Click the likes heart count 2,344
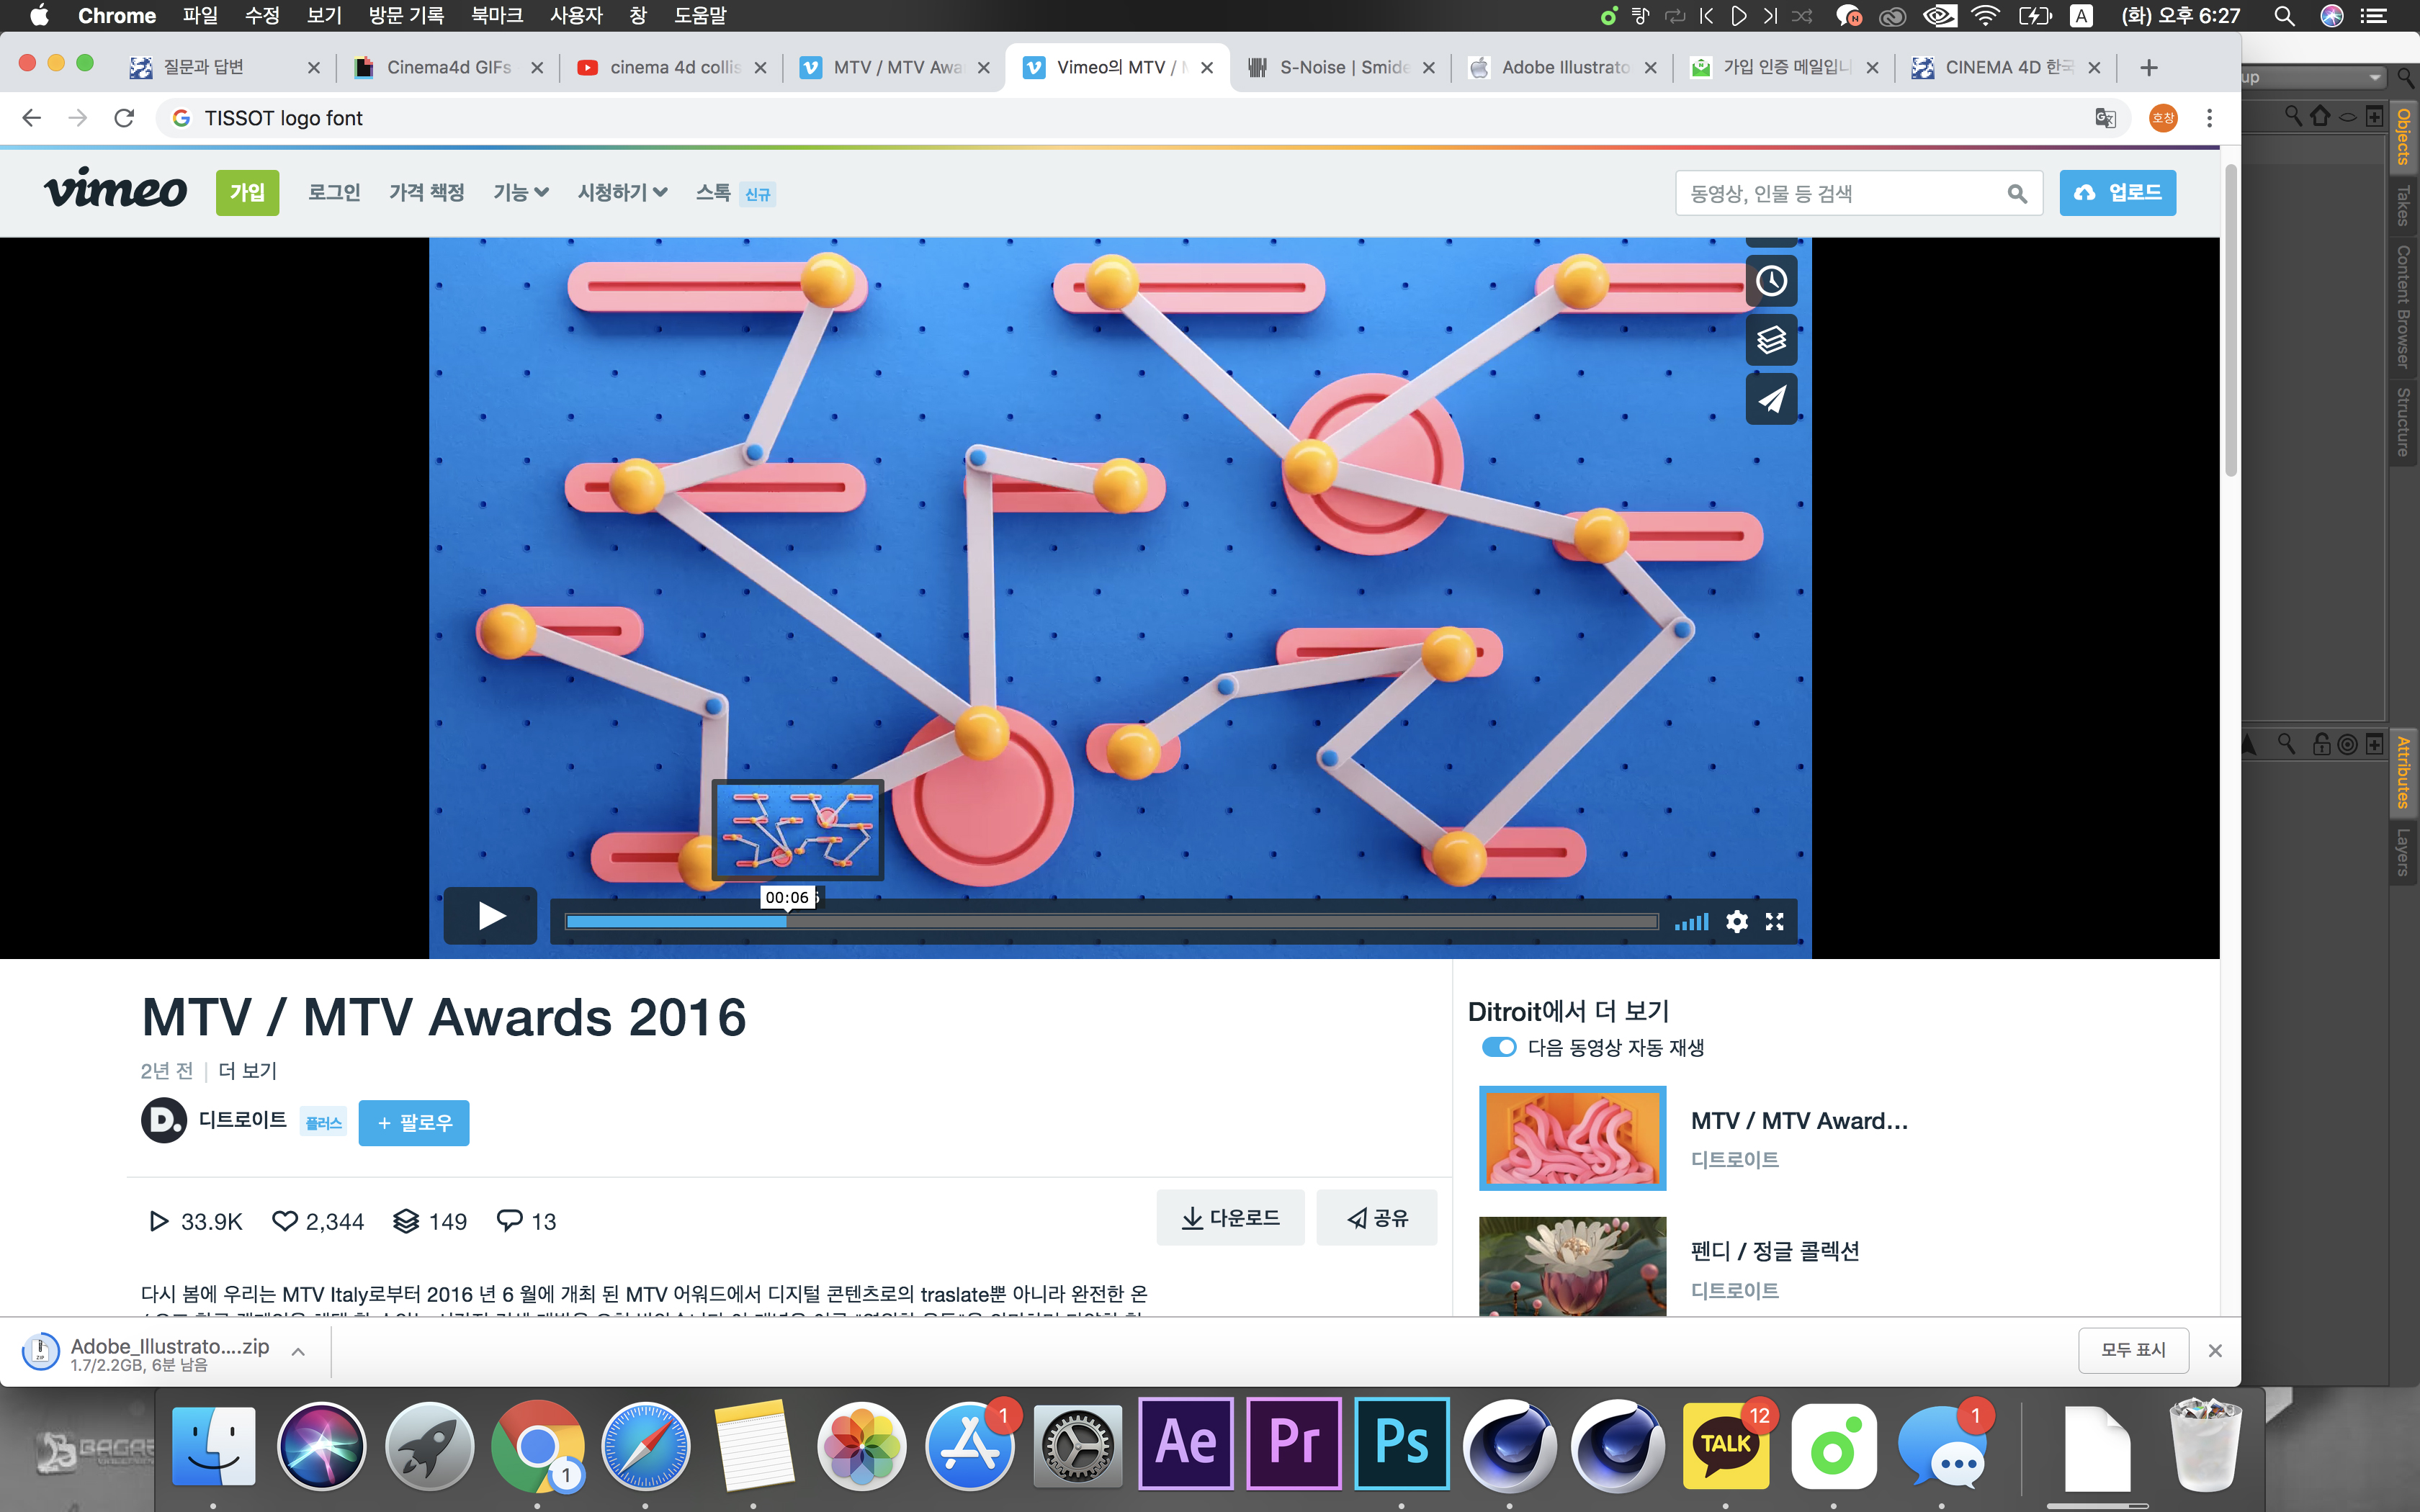Screen dimensions: 2420x1512 [x=318, y=1221]
